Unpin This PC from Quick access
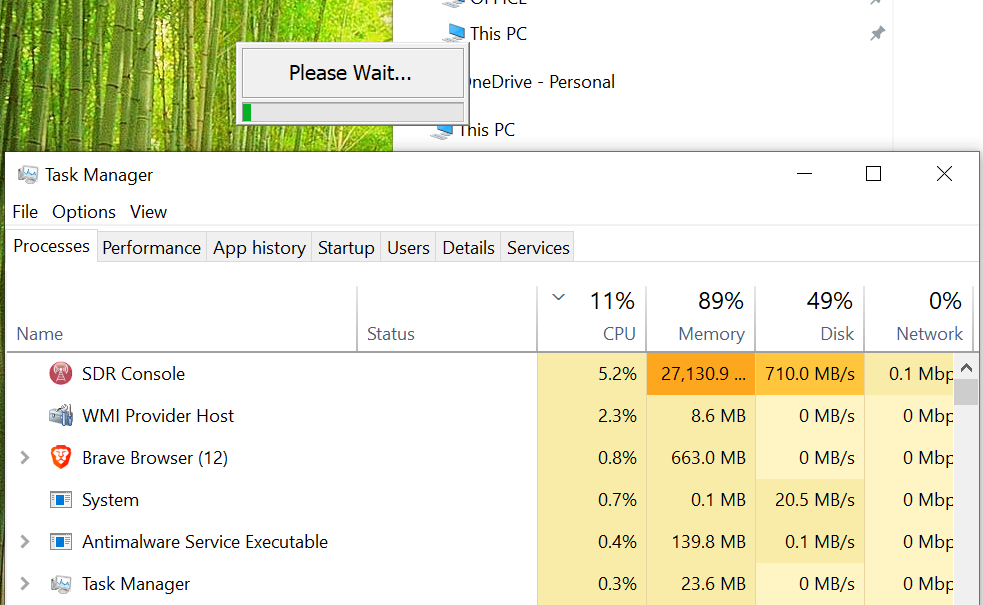Viewport: 983px width, 605px height. click(877, 33)
